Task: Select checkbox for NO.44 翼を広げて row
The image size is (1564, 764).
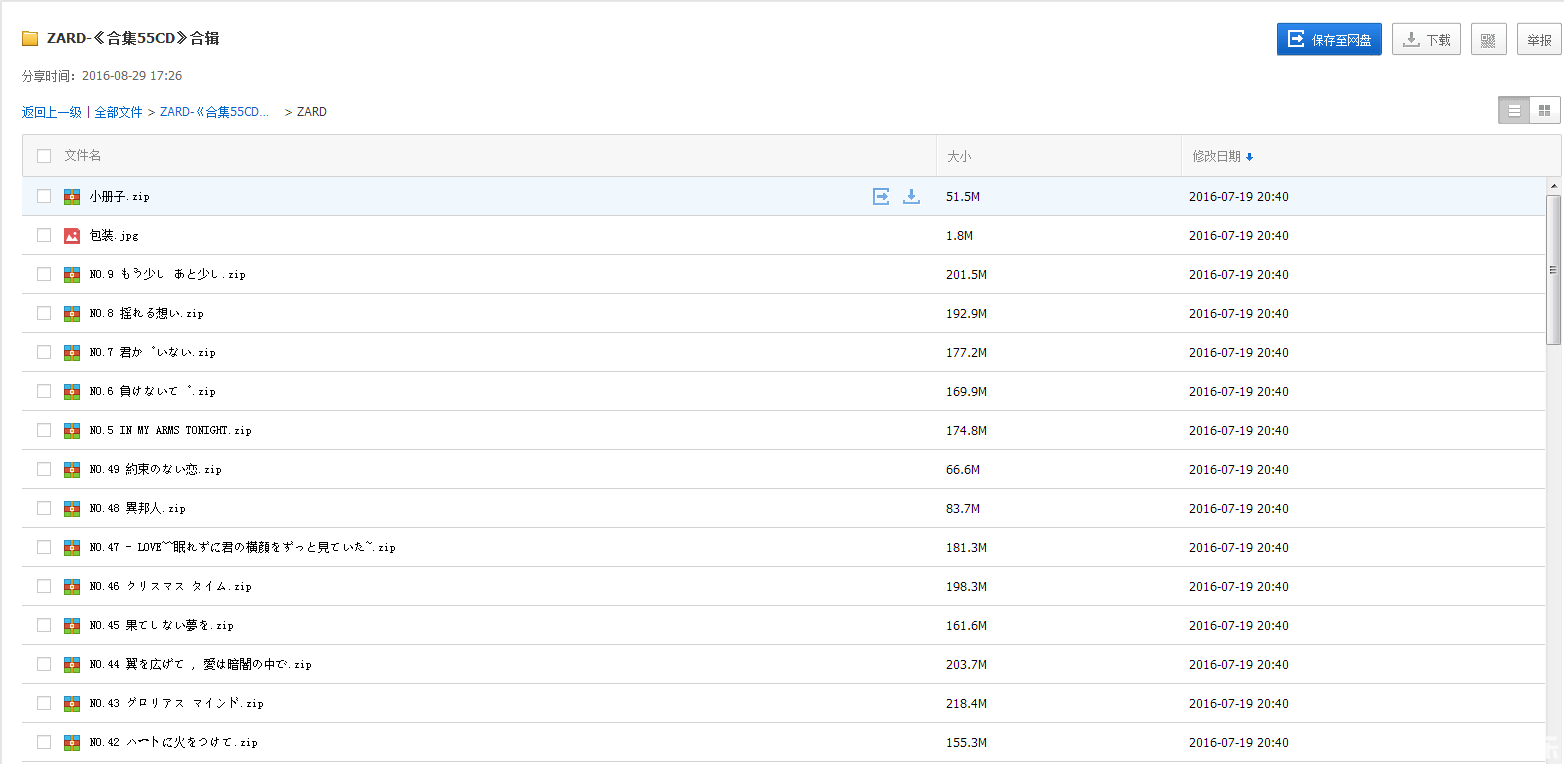Action: (x=44, y=664)
